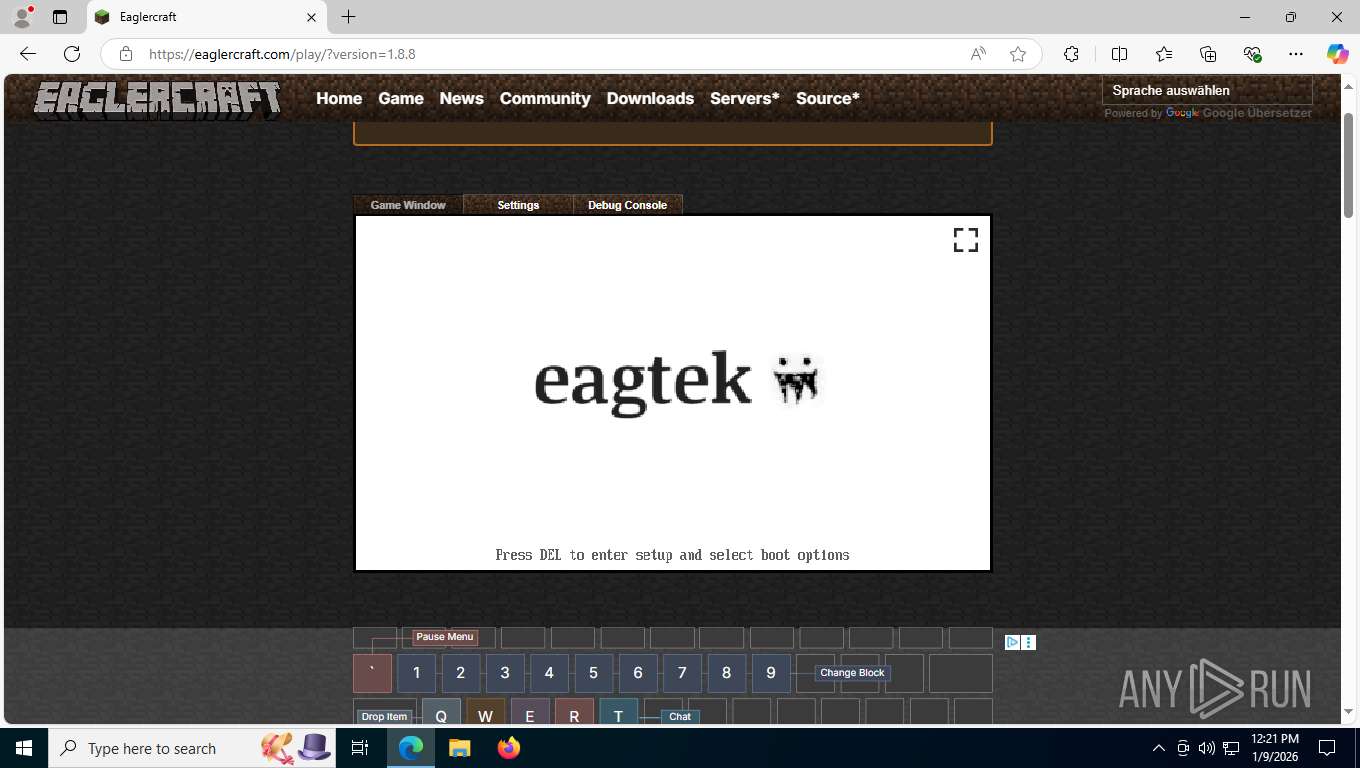This screenshot has width=1360, height=768.
Task: Open the Community navigation link
Action: pyautogui.click(x=545, y=98)
